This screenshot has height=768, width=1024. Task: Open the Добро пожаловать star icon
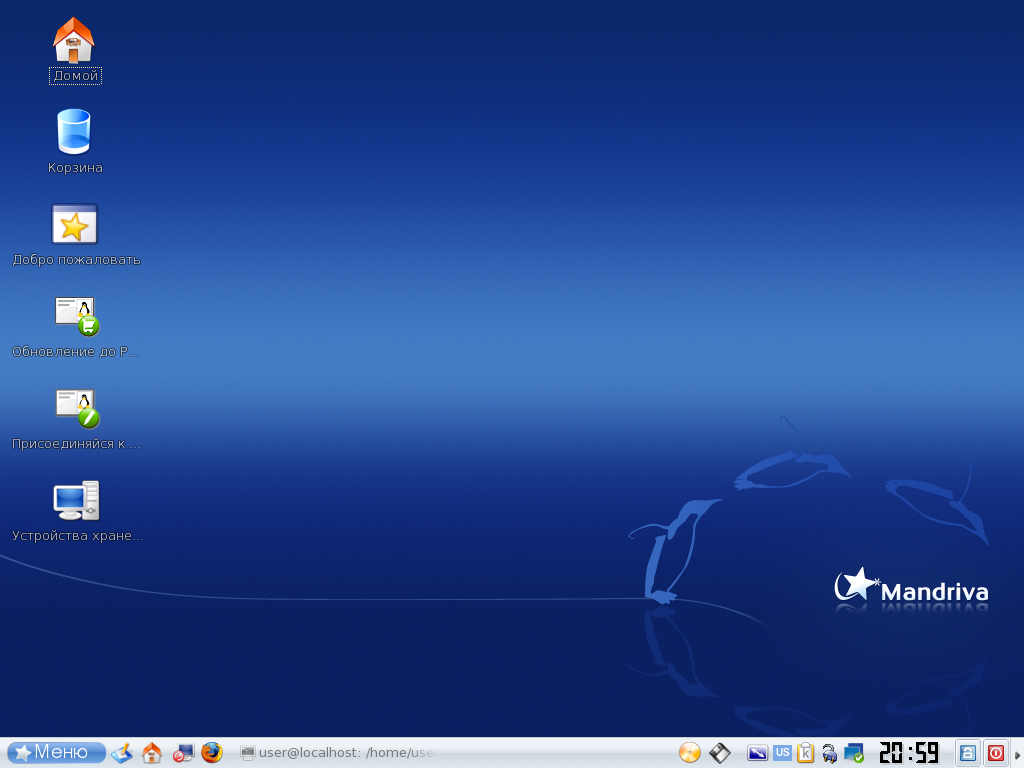pos(74,224)
